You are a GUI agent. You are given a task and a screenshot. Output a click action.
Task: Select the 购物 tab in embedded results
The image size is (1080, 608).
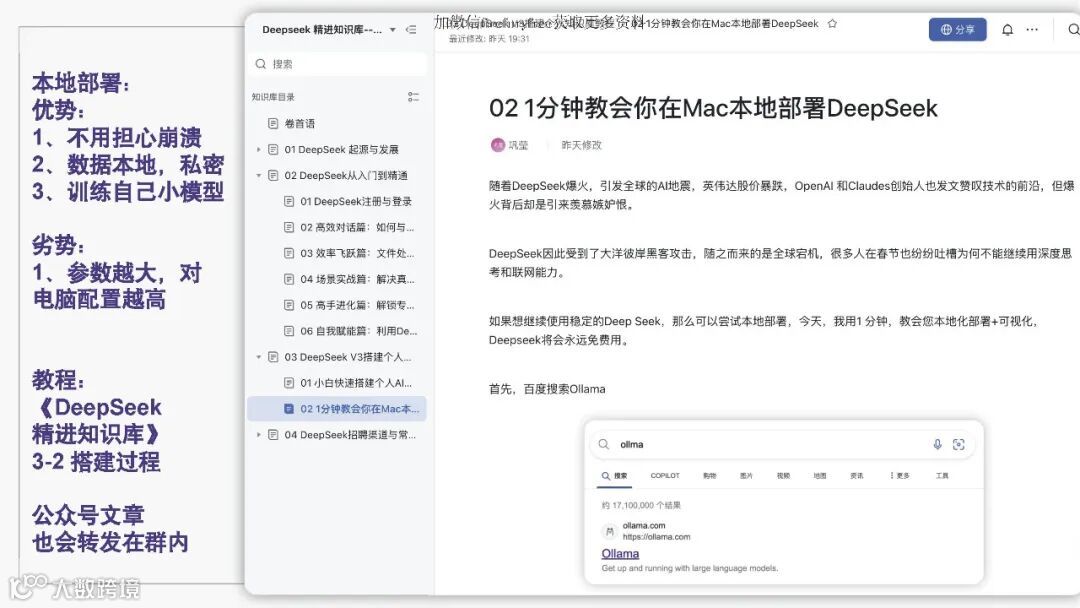(709, 476)
